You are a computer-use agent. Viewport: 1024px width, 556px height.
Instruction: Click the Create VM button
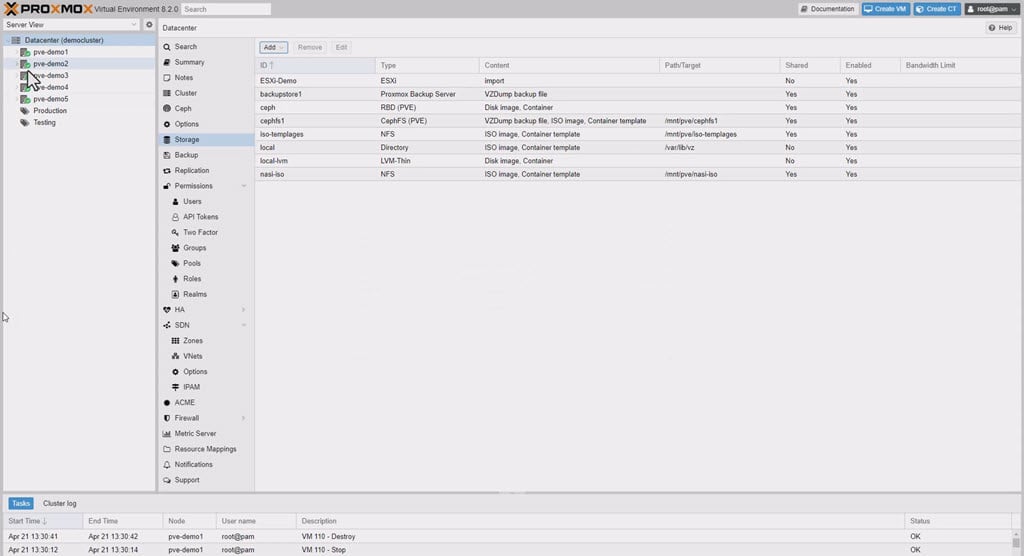tap(886, 9)
